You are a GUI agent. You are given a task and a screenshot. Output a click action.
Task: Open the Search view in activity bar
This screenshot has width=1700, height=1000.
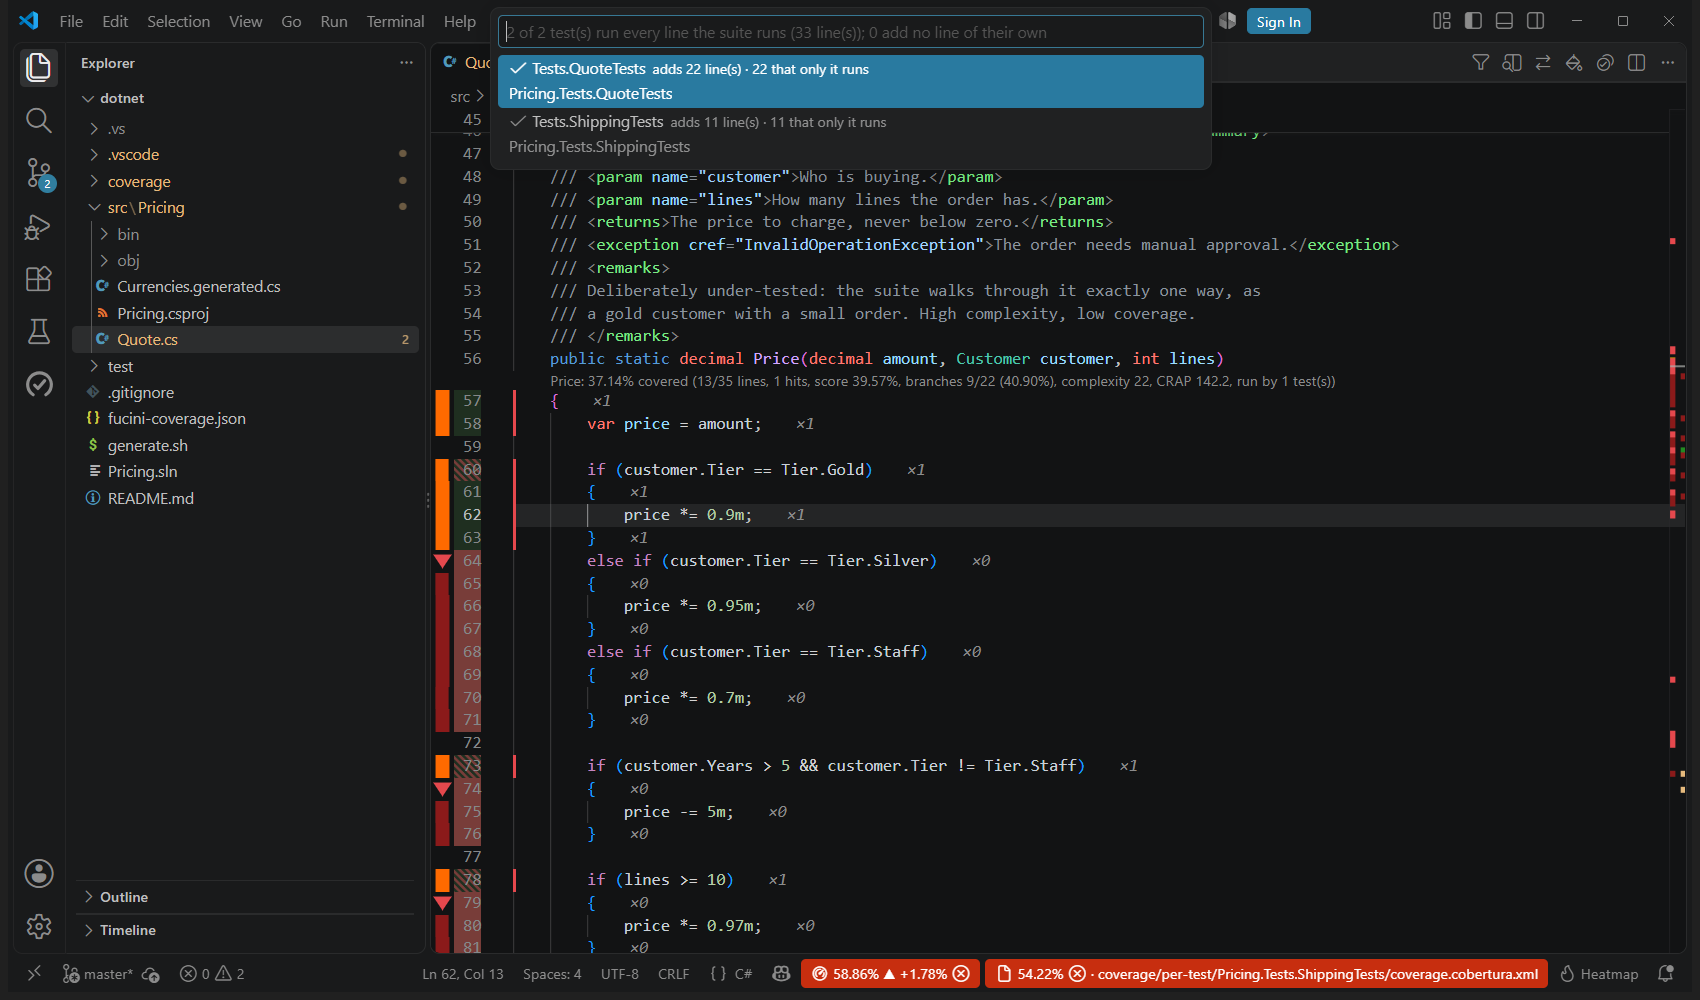point(38,121)
